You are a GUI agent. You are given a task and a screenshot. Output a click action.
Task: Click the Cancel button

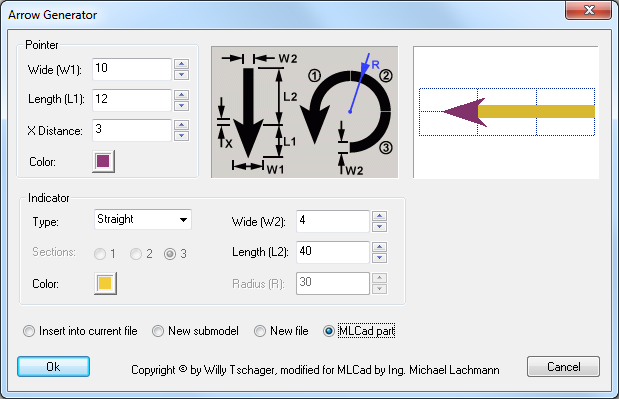(x=563, y=367)
